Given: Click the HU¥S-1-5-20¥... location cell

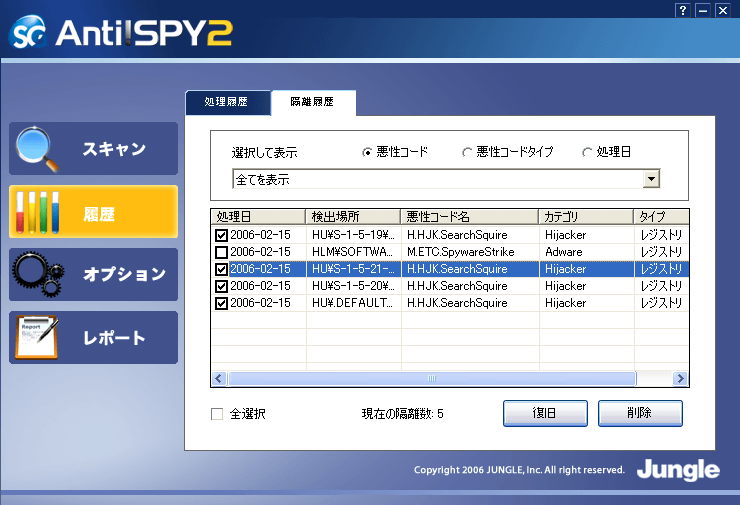Looking at the screenshot, I should 353,286.
